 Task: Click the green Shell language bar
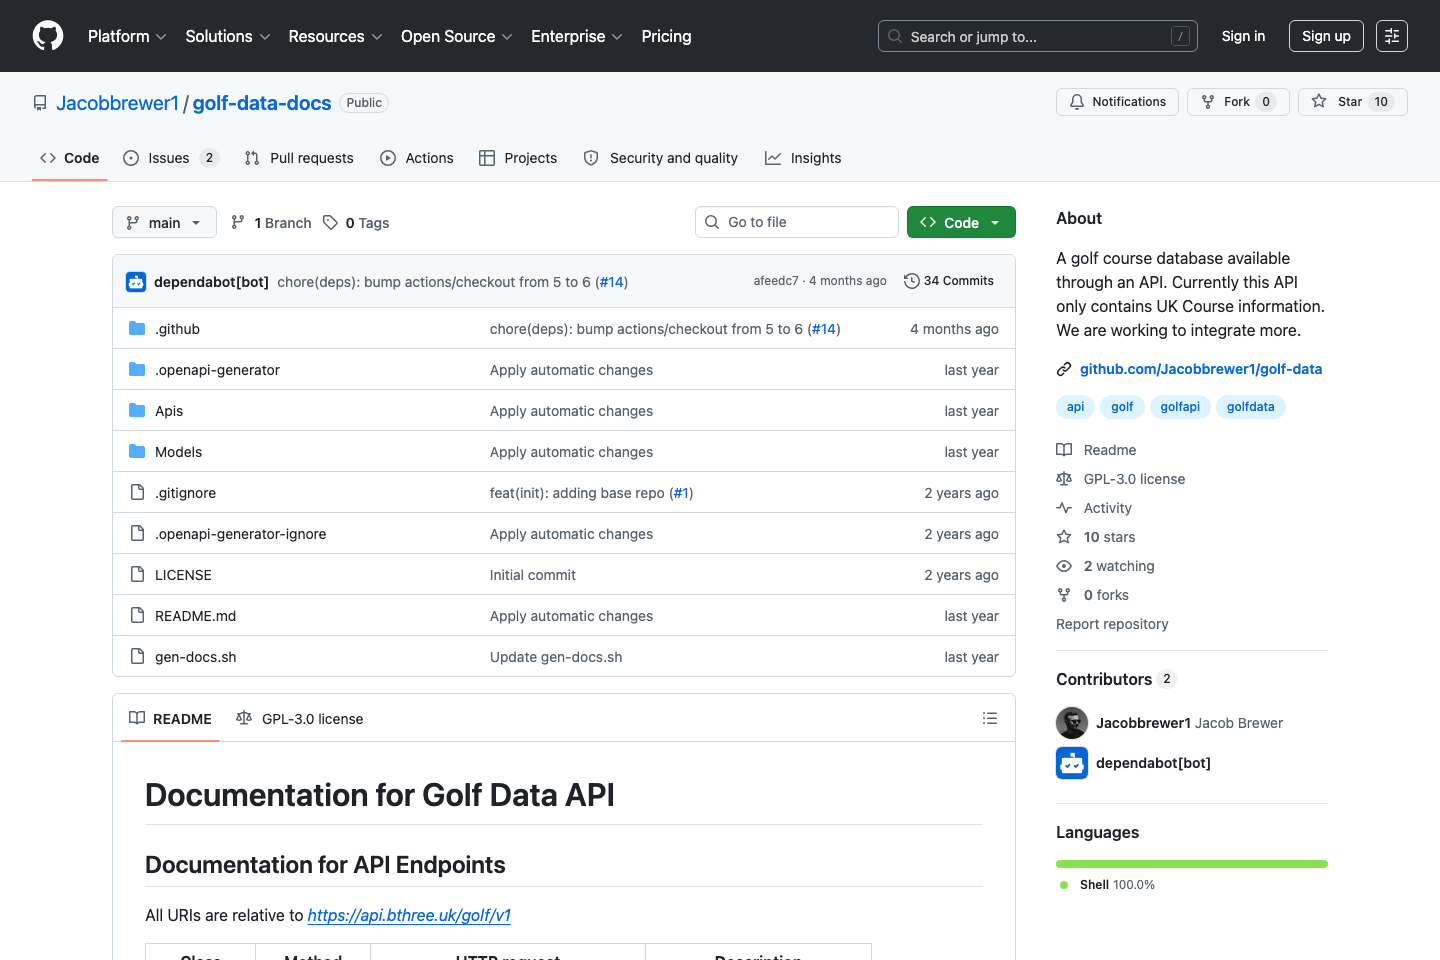coord(1191,863)
